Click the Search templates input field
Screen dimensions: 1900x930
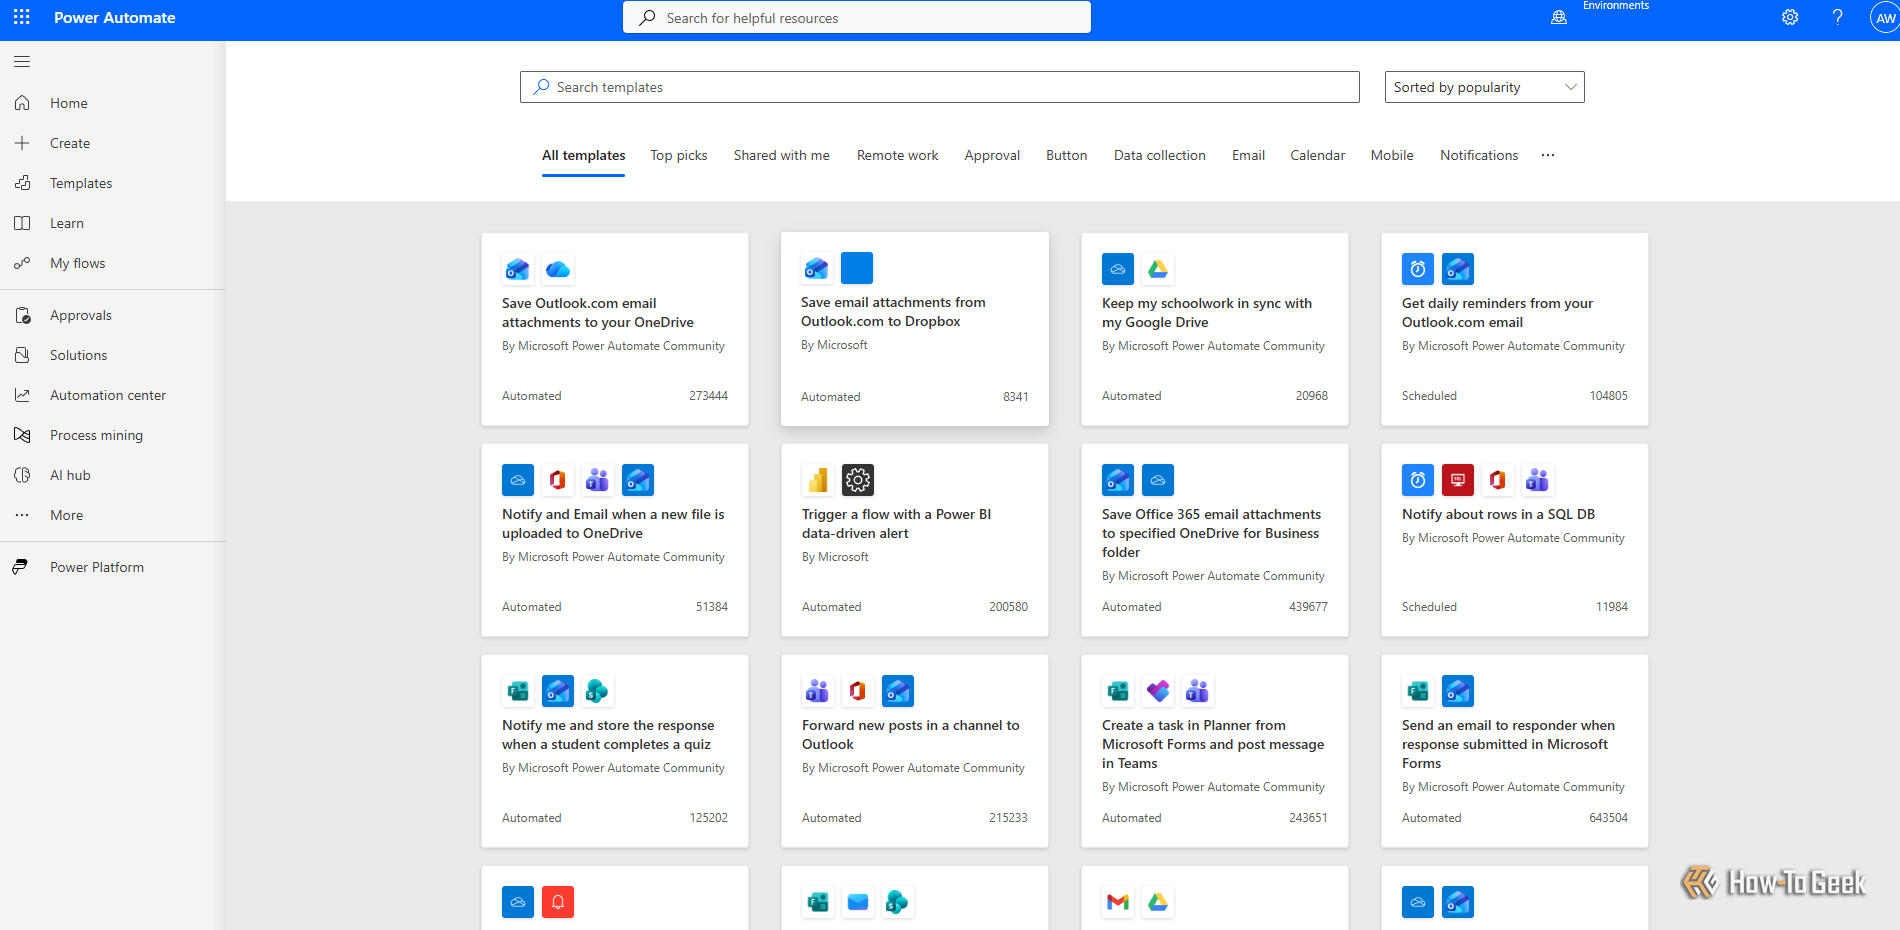940,87
